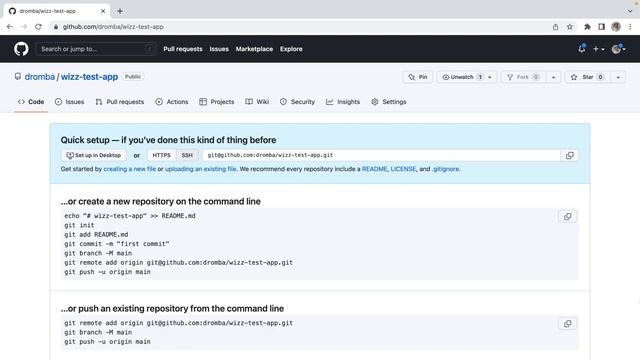Image resolution: width=640 pixels, height=360 pixels.
Task: Open the dromba owner profile link
Action: [40, 77]
